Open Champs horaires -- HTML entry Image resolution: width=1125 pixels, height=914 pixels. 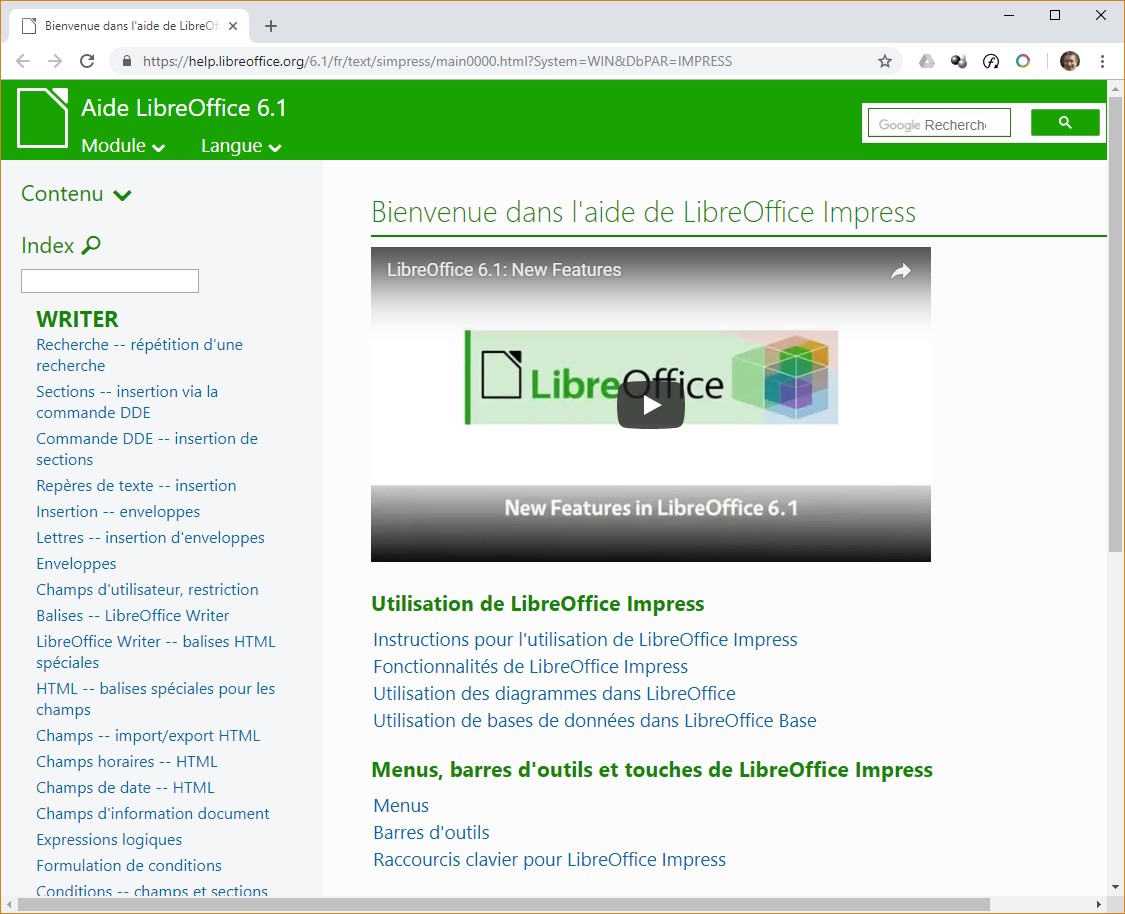pos(127,761)
